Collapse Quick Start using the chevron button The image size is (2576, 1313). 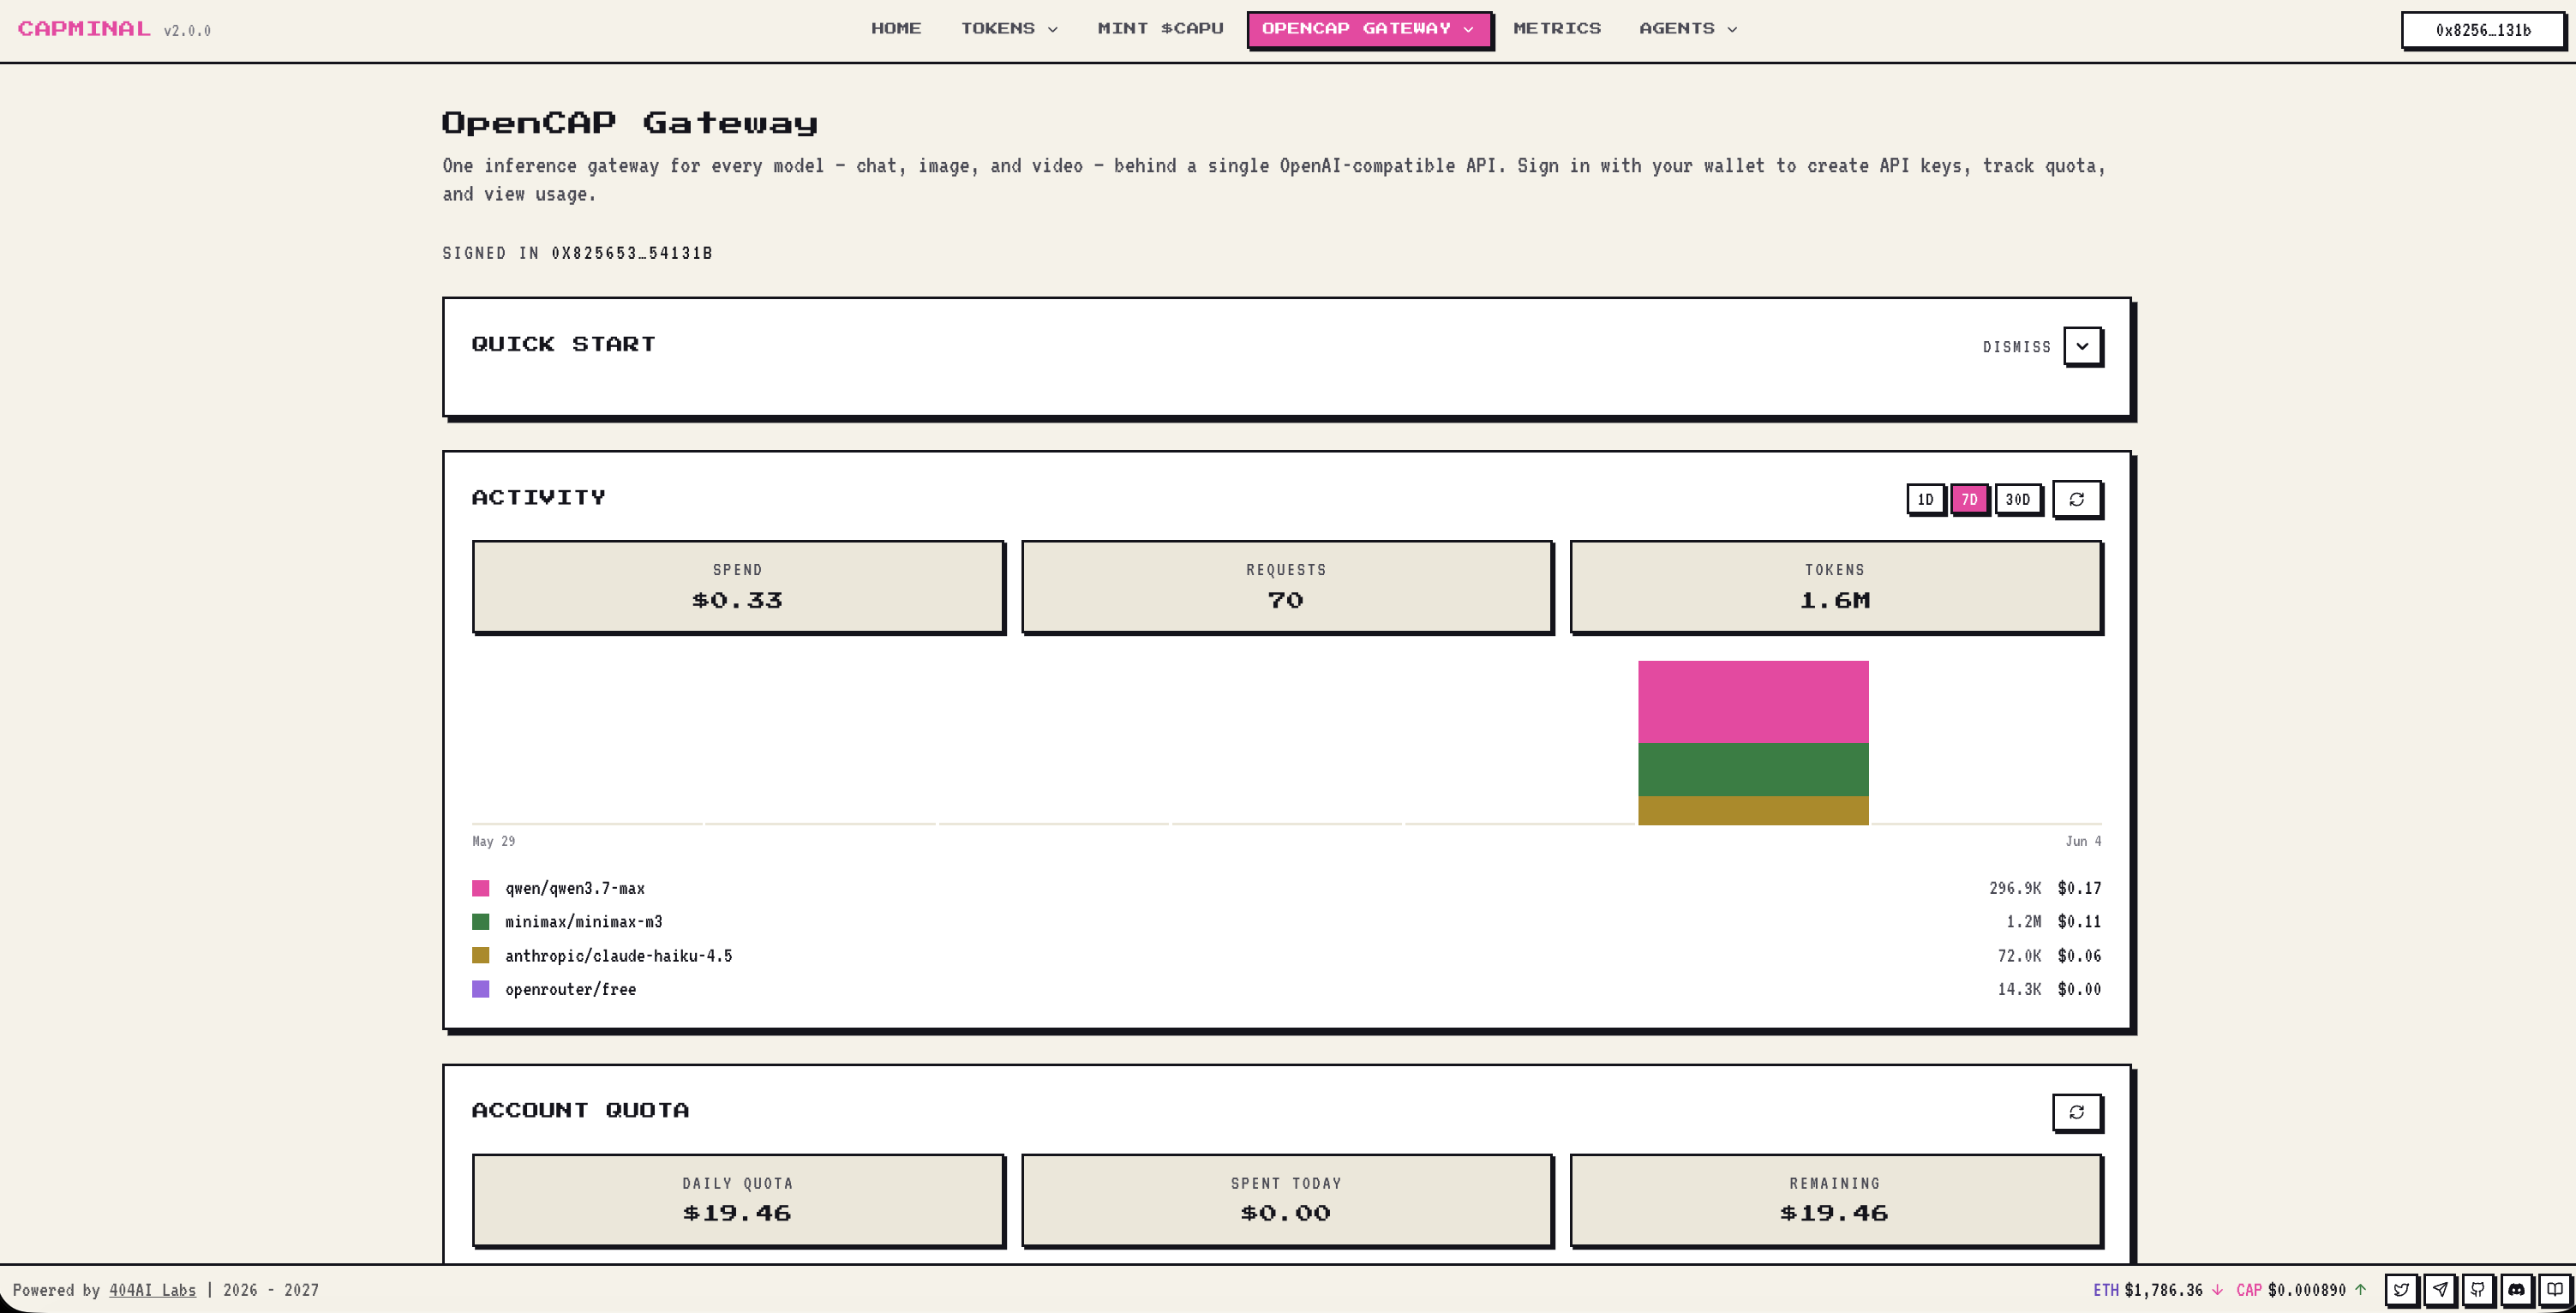pos(2082,346)
